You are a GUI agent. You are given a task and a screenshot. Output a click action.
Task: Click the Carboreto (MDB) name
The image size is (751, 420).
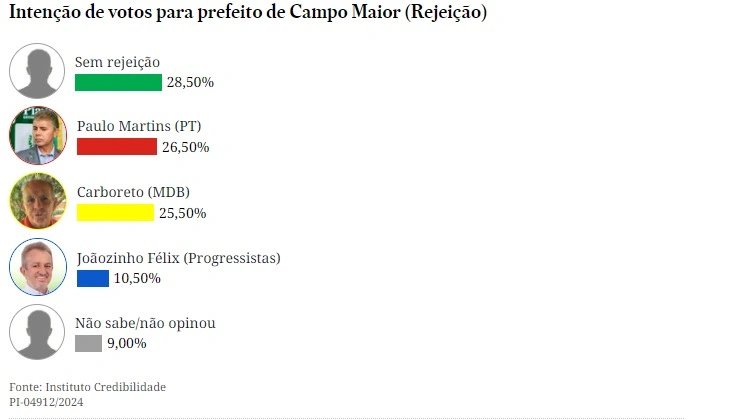[x=133, y=192]
